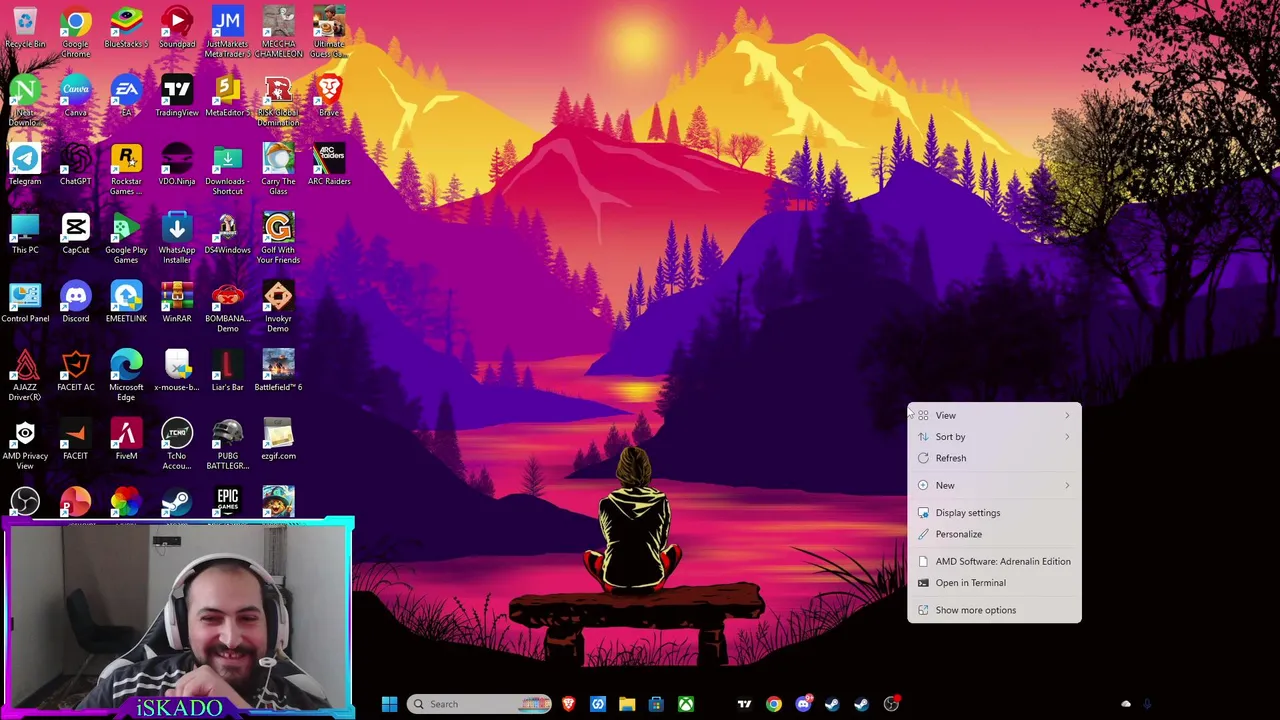The width and height of the screenshot is (1280, 720).
Task: Select the Control Panel desktop icon
Action: [25, 303]
